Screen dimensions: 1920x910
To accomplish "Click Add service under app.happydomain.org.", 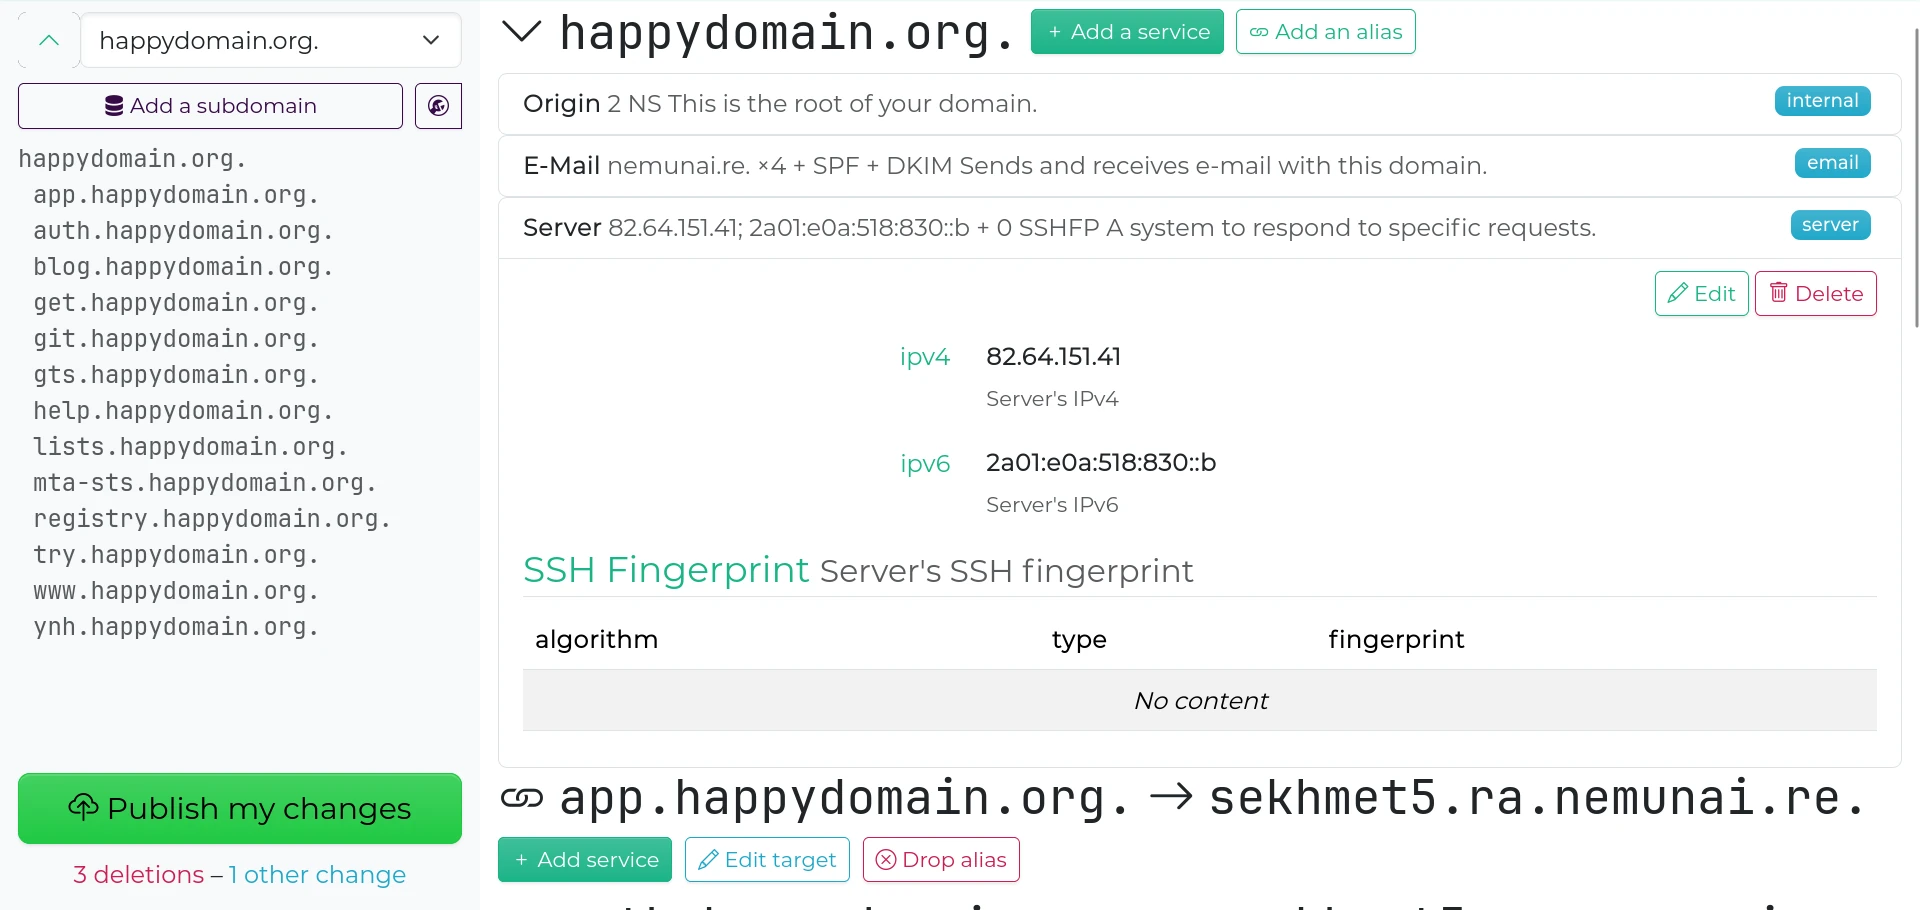I will tap(585, 860).
